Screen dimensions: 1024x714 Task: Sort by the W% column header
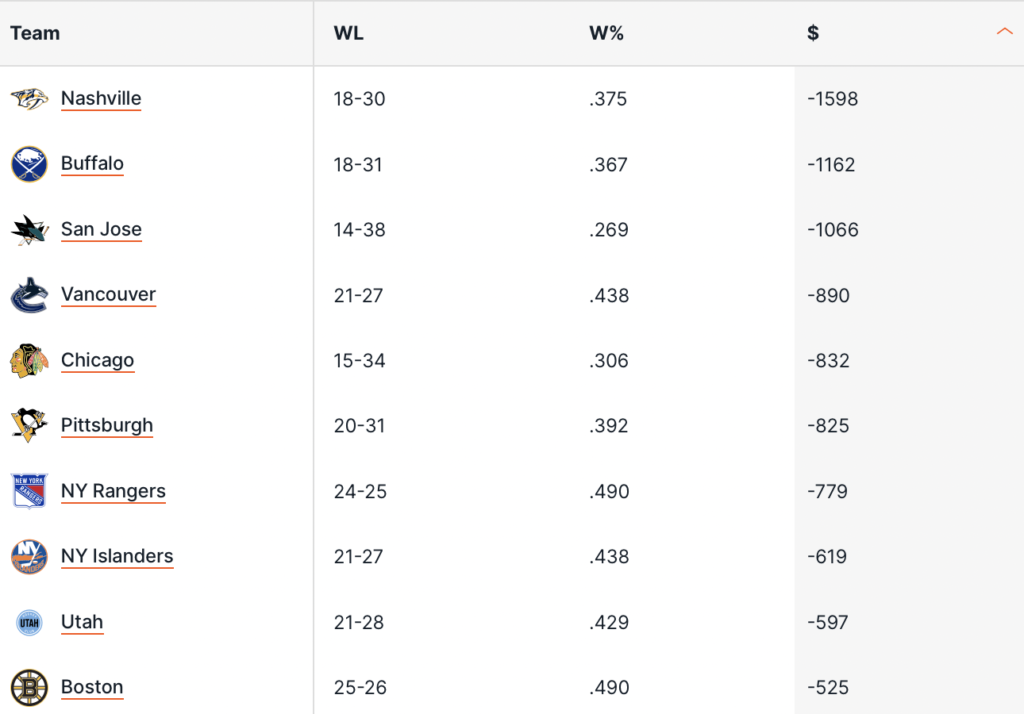tap(606, 33)
